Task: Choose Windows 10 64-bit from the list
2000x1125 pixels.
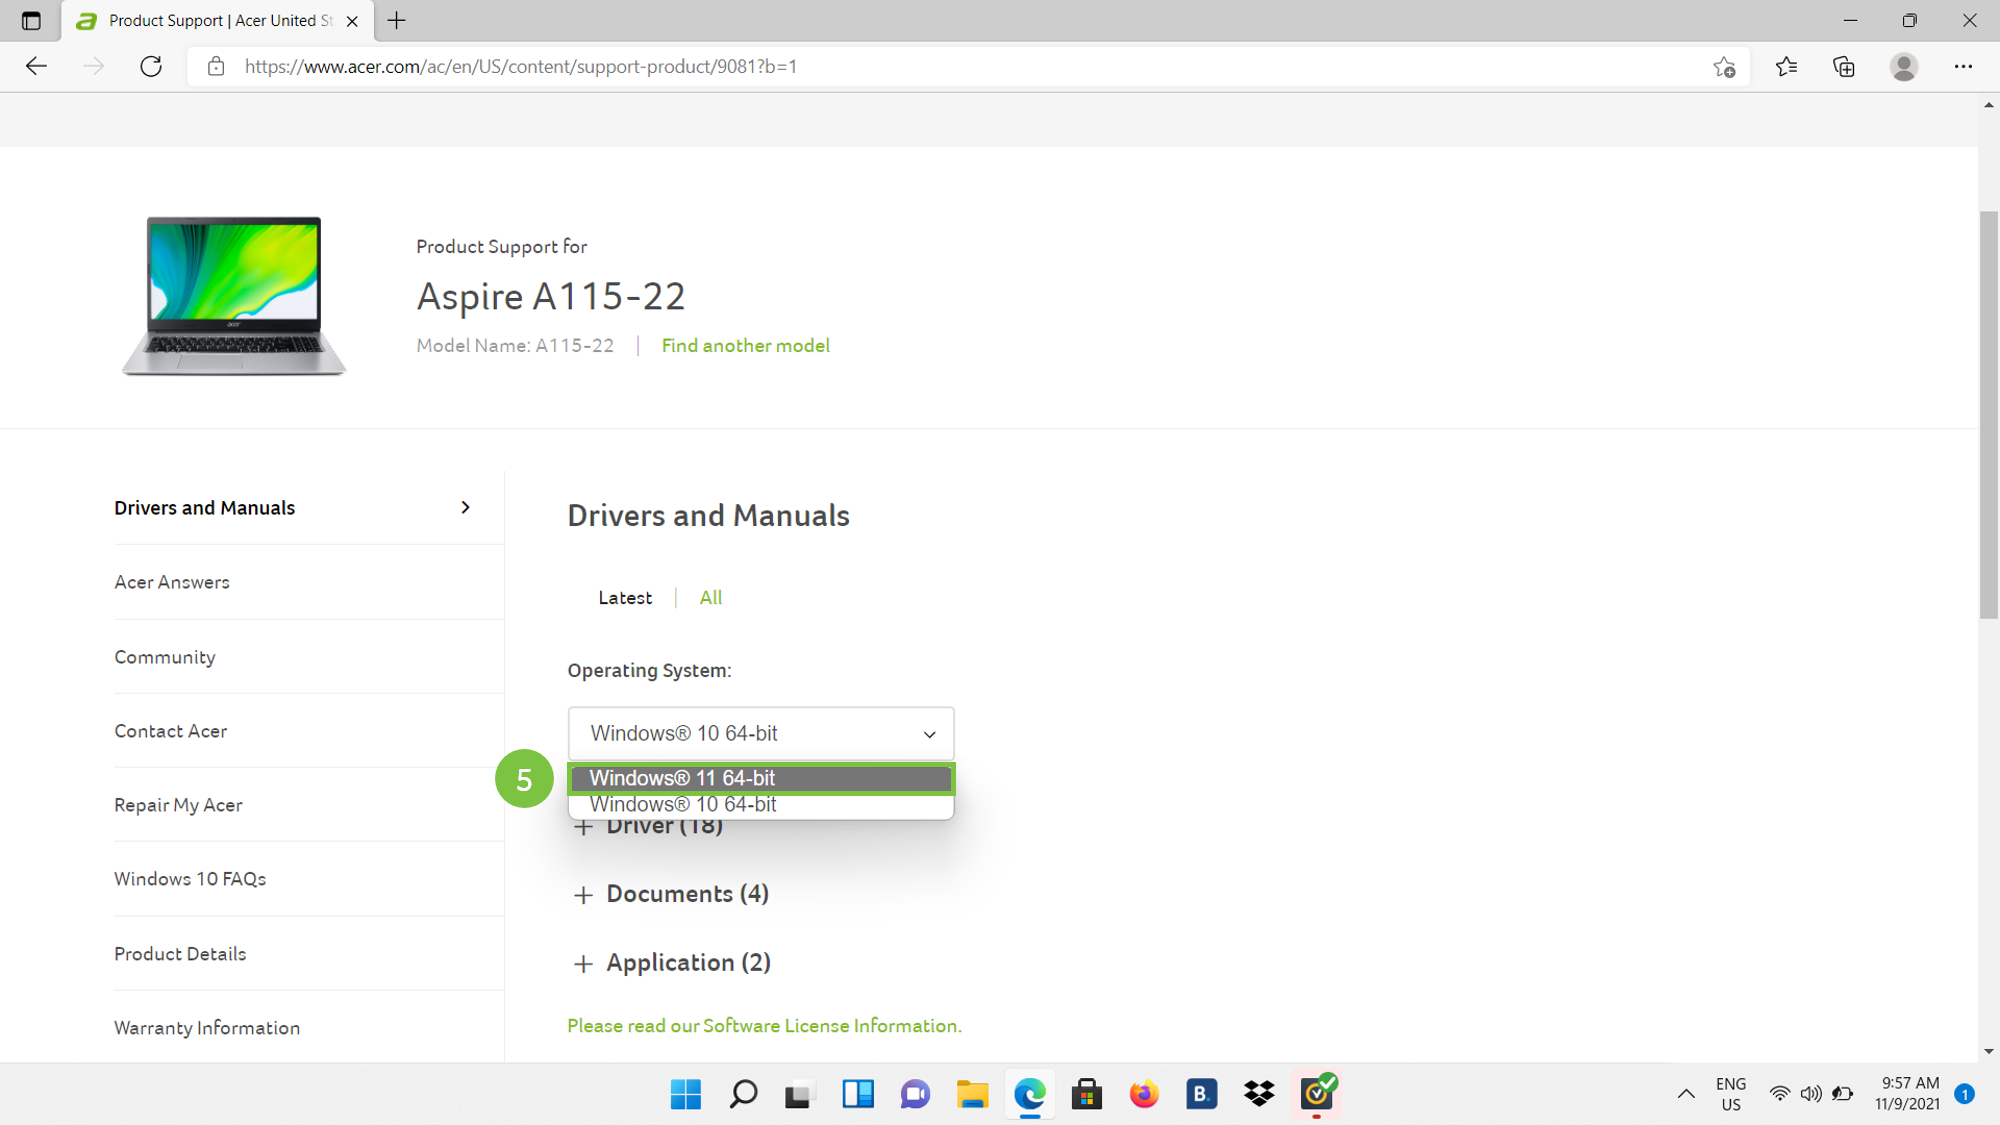Action: 760,805
